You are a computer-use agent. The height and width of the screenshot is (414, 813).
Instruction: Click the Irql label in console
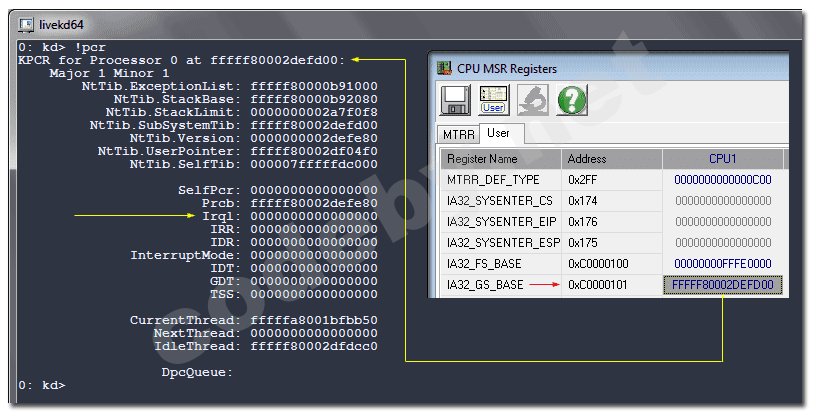coord(221,216)
